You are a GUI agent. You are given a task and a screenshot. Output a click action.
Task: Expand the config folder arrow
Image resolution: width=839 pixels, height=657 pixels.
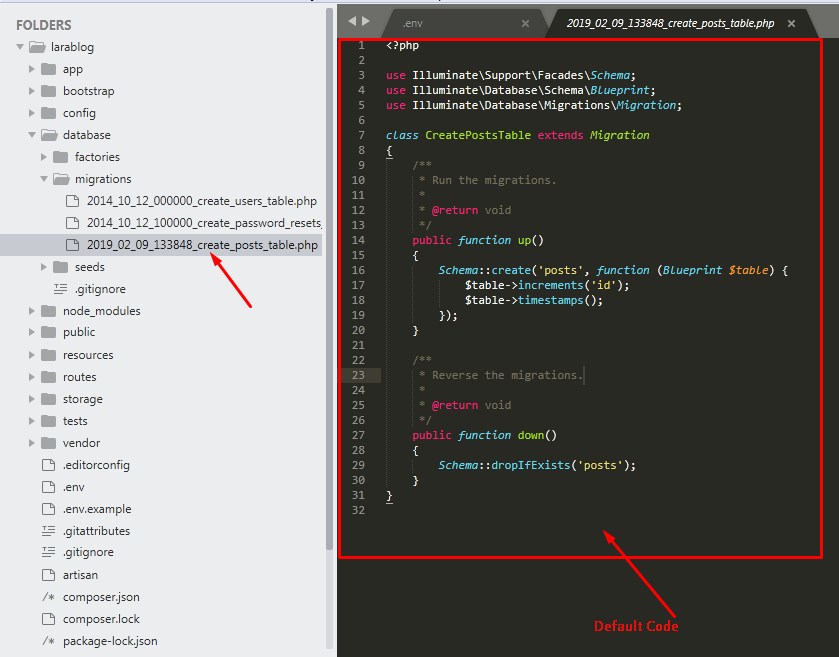(32, 113)
